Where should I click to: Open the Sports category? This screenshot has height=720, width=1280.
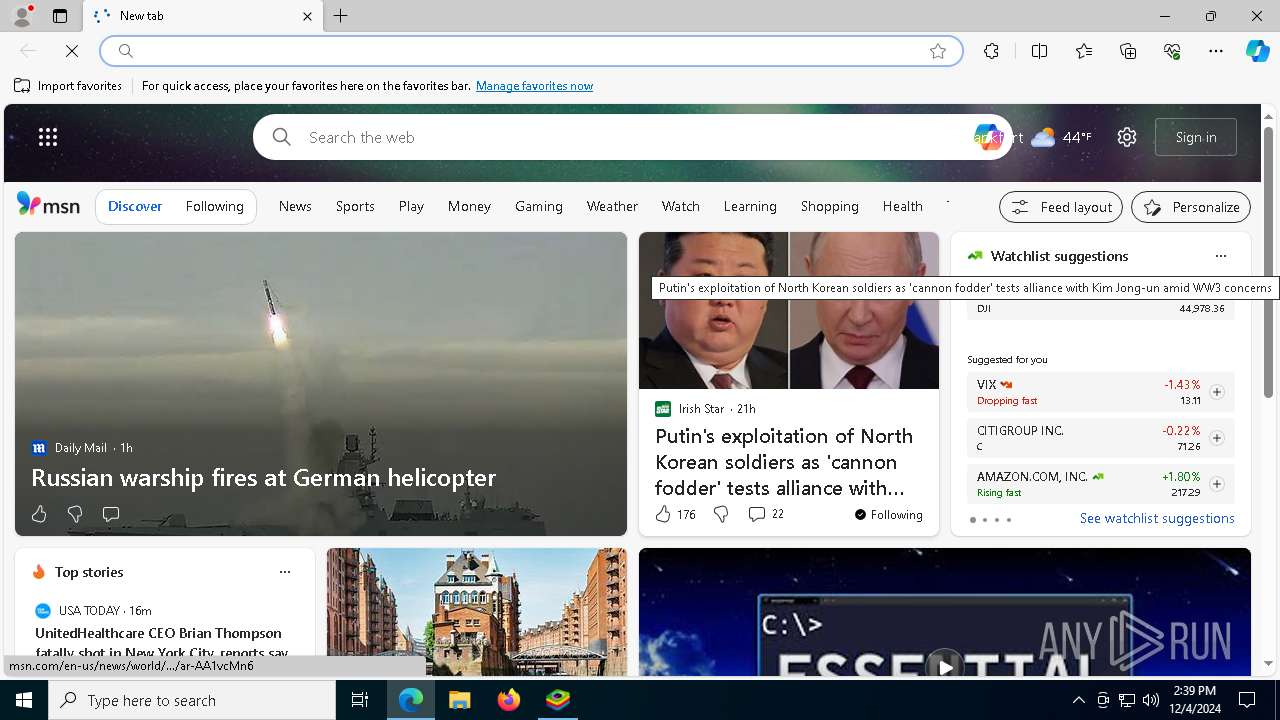point(355,206)
